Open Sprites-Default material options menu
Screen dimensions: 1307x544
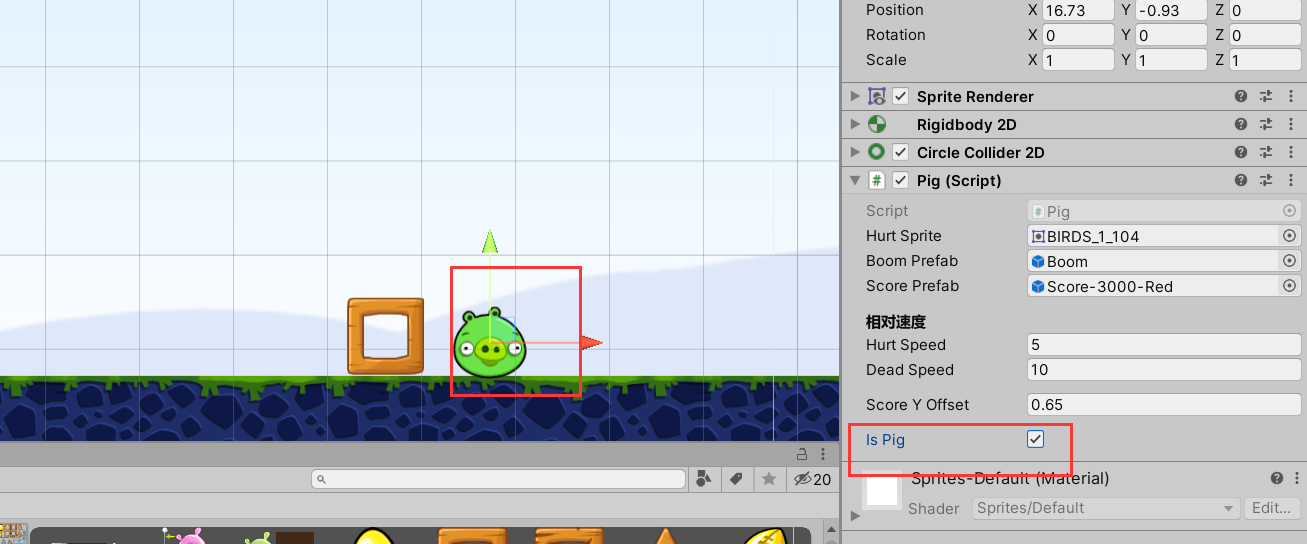[1296, 479]
